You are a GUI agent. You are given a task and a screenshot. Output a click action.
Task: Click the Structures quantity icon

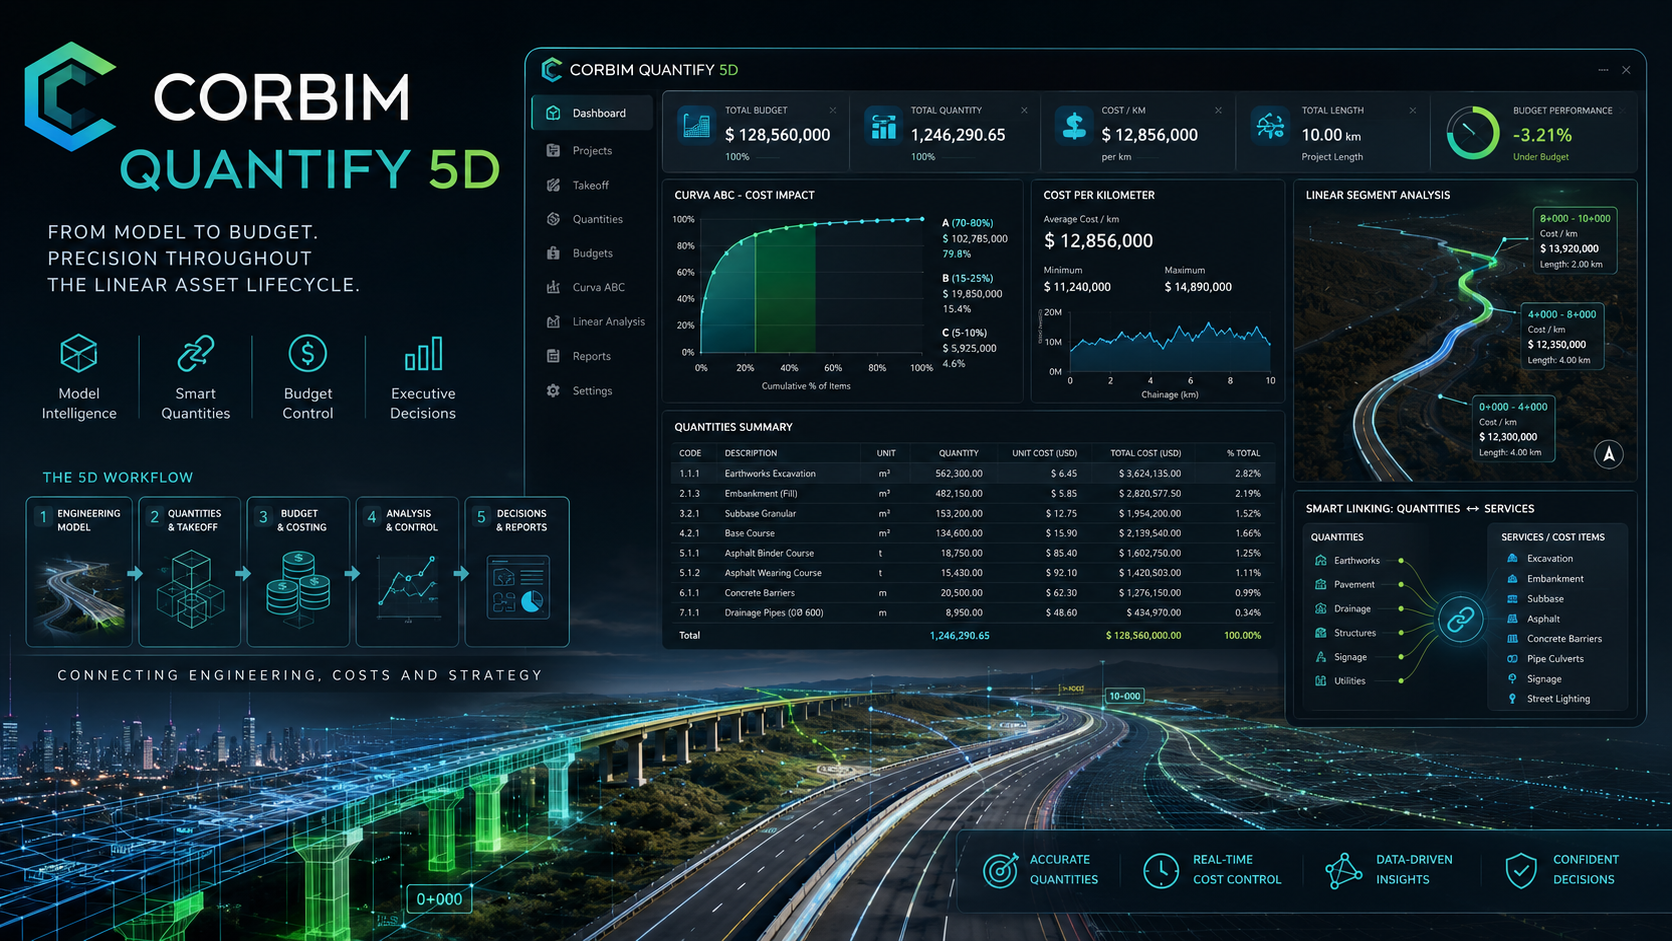[1321, 632]
